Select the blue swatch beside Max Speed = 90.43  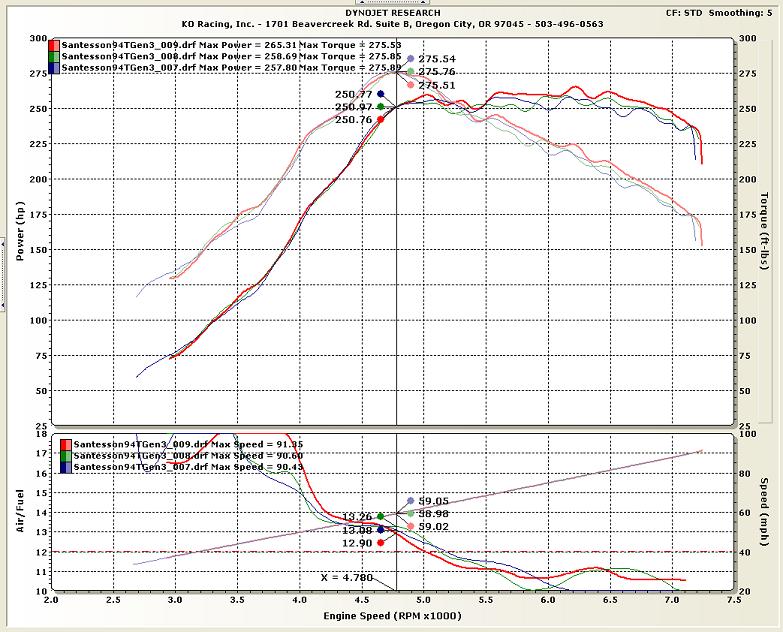point(66,466)
